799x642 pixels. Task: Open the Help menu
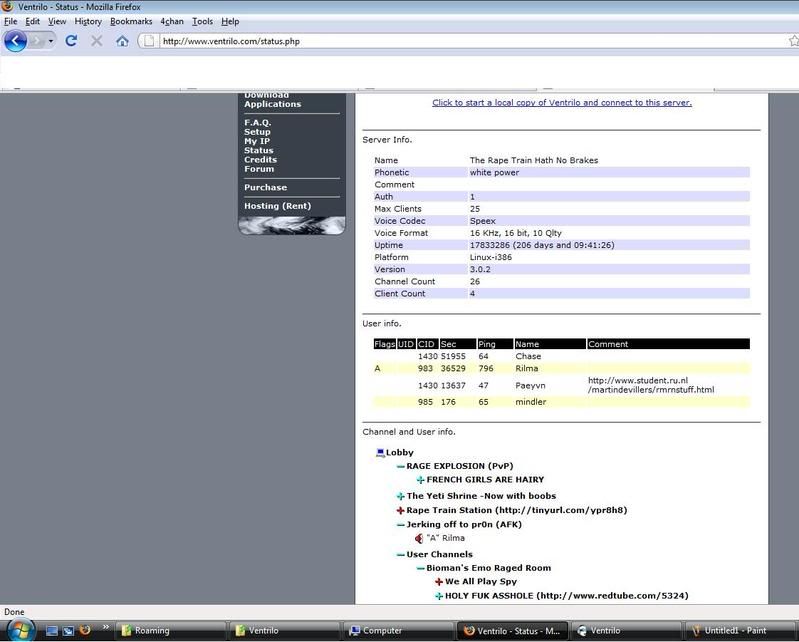(x=230, y=21)
